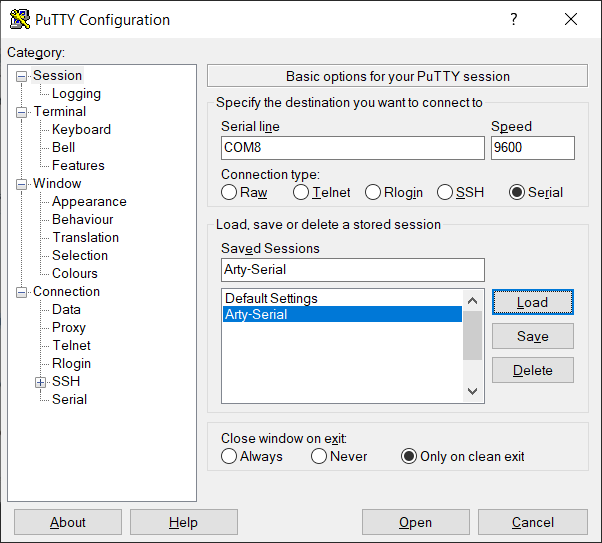This screenshot has width=602, height=543.
Task: Click the saved sessions list scrollbar thumb
Action: tap(473, 336)
